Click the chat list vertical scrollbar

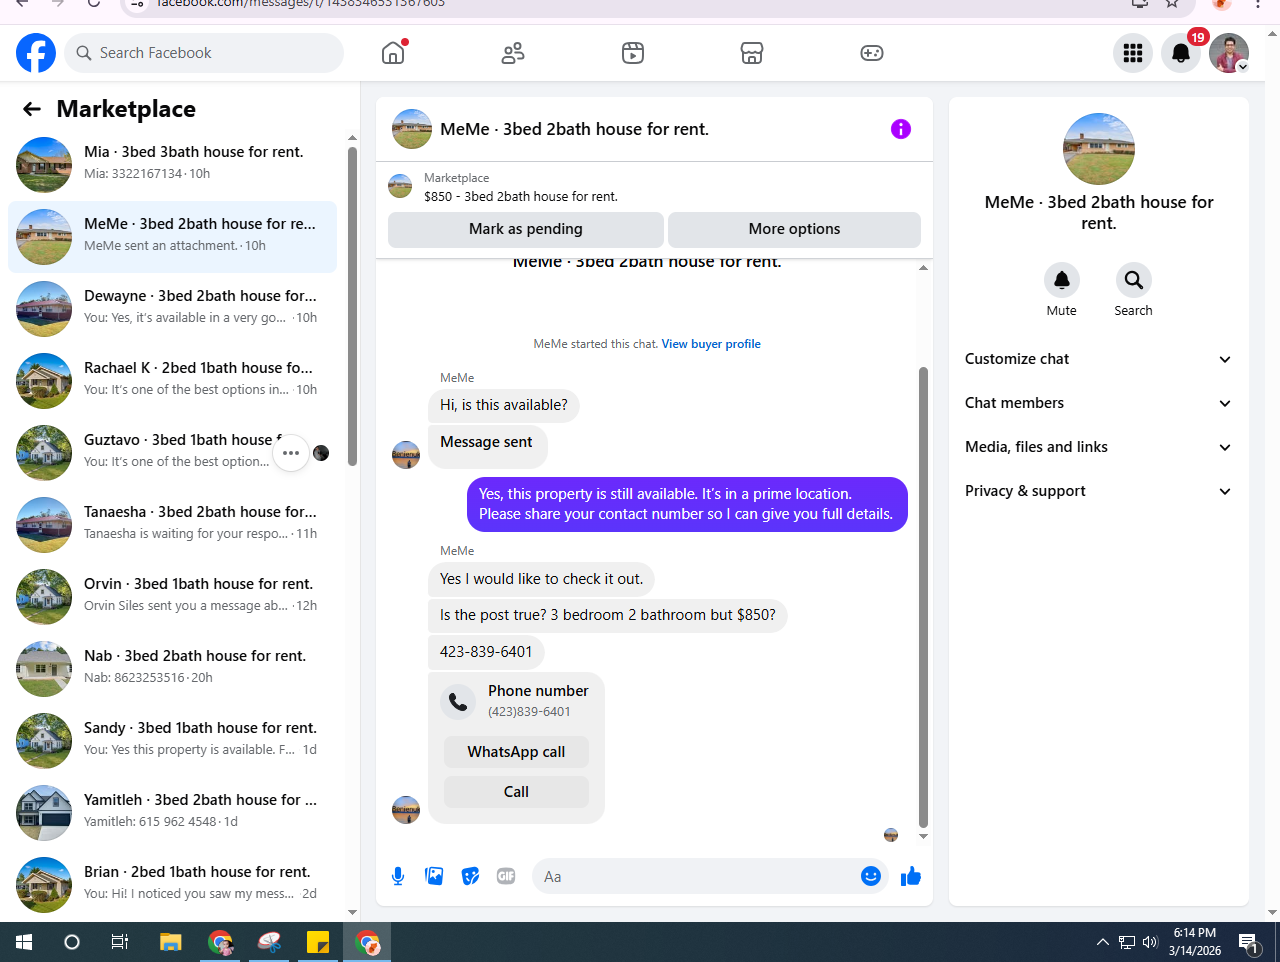[352, 306]
